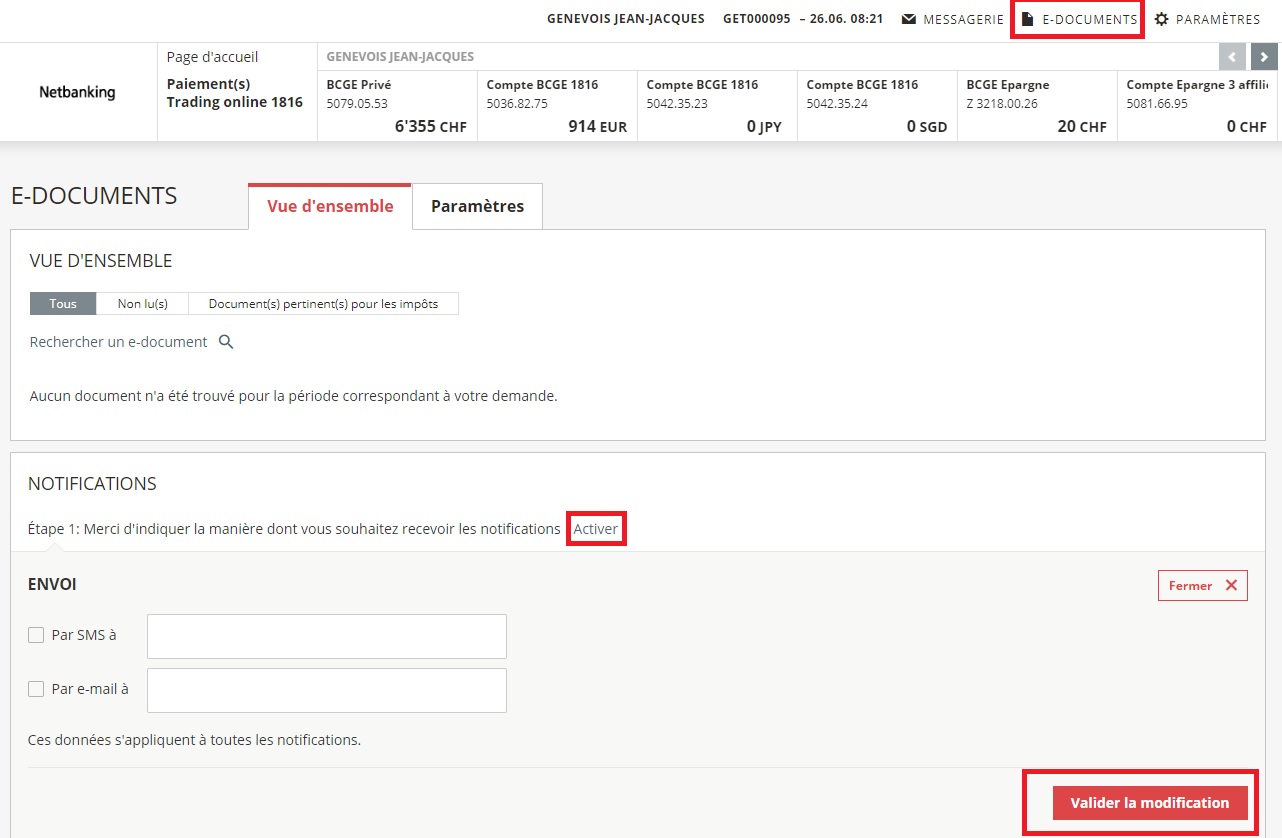This screenshot has width=1282, height=838.
Task: Enable the Par e-mail à checkbox
Action: coord(36,689)
